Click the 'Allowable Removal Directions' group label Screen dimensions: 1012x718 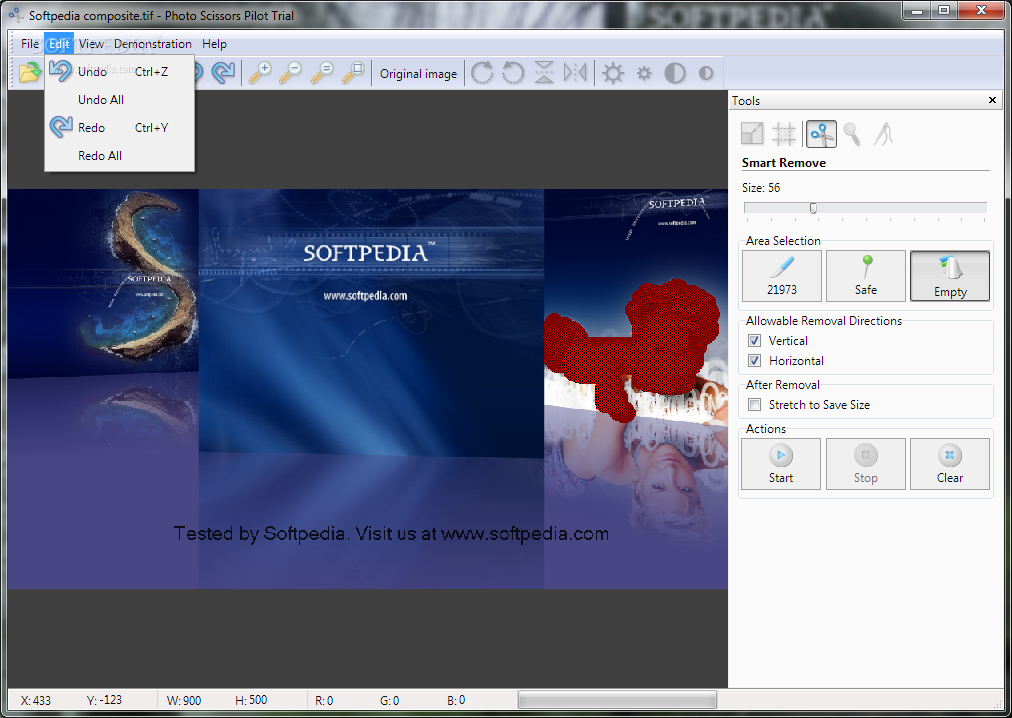tap(824, 321)
